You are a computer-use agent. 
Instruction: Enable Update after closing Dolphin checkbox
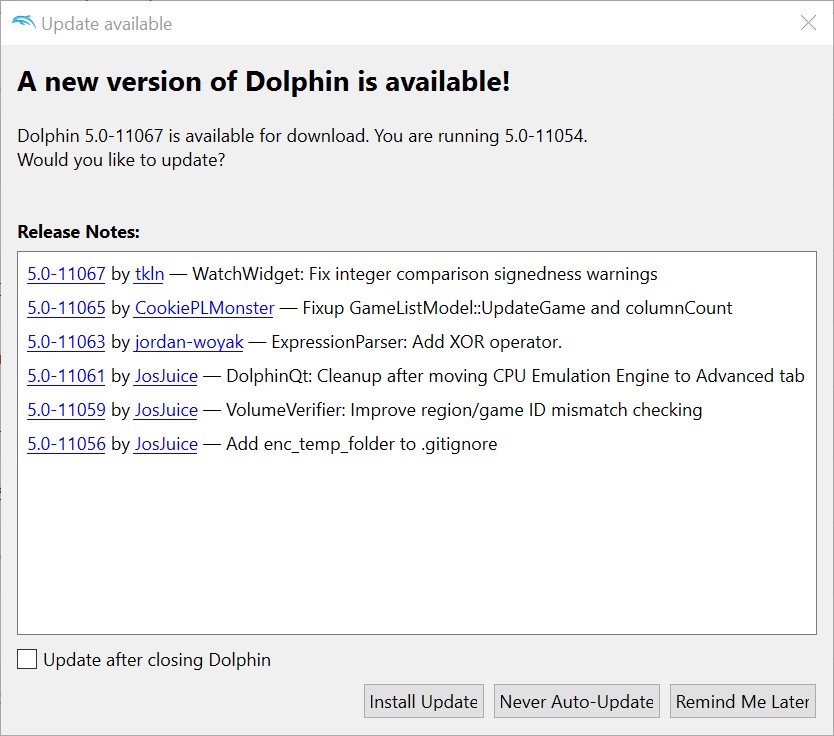pos(27,659)
